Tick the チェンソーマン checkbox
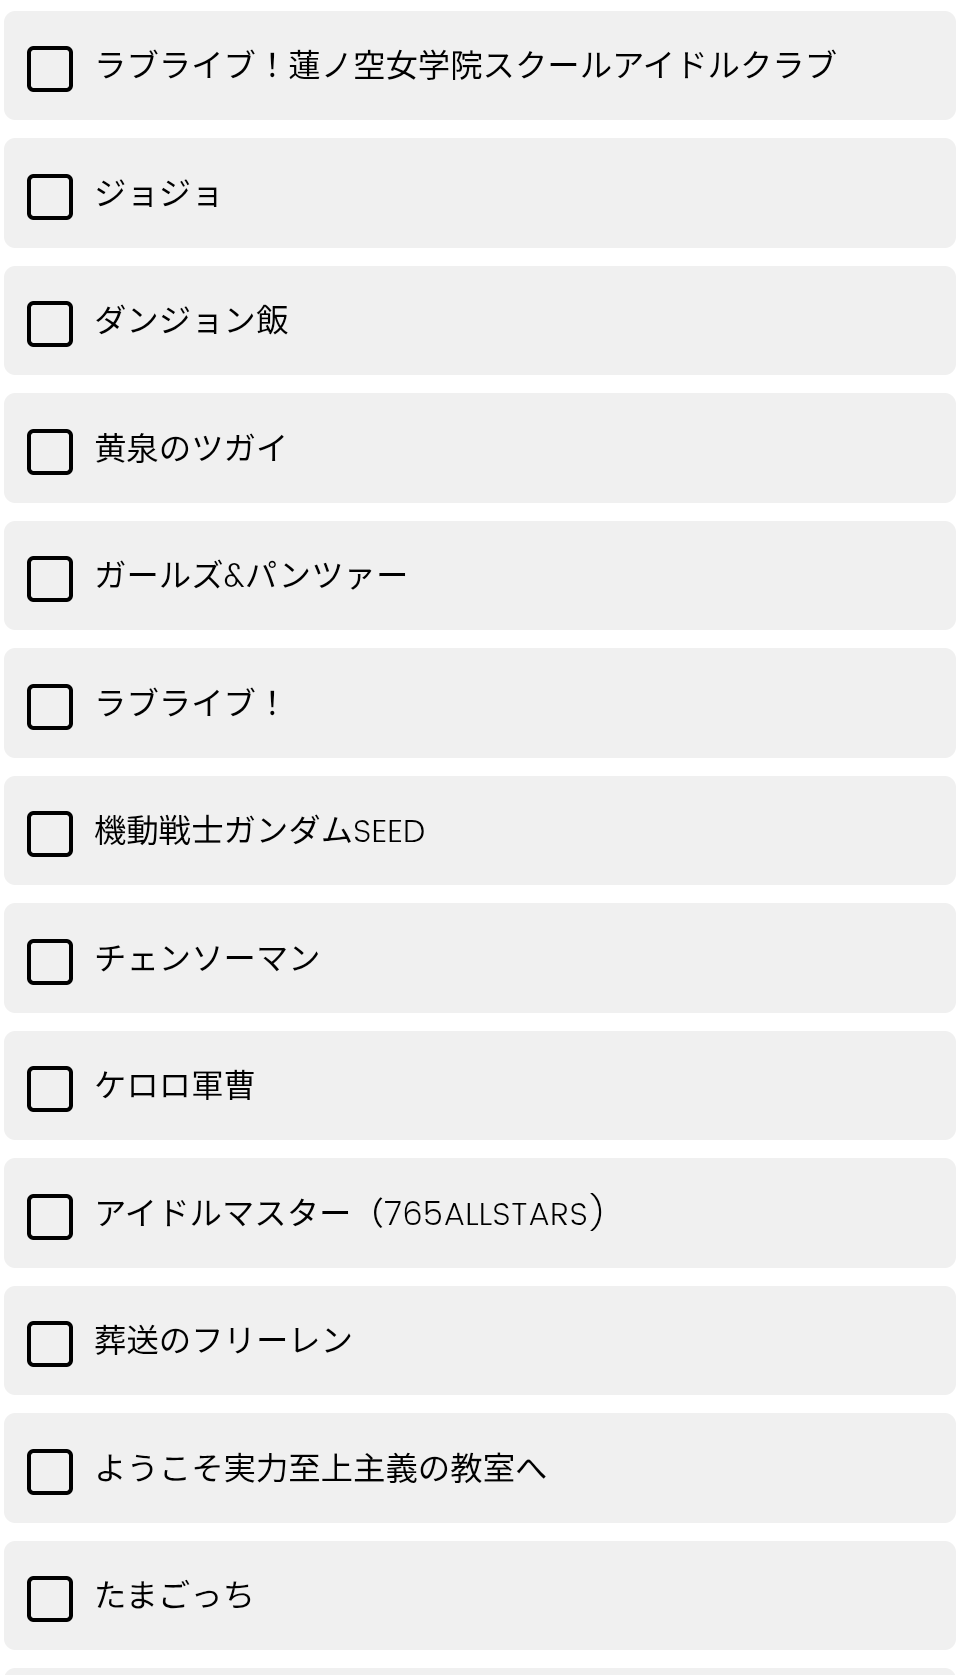Screen dimensions: 960x1675 pos(50,961)
